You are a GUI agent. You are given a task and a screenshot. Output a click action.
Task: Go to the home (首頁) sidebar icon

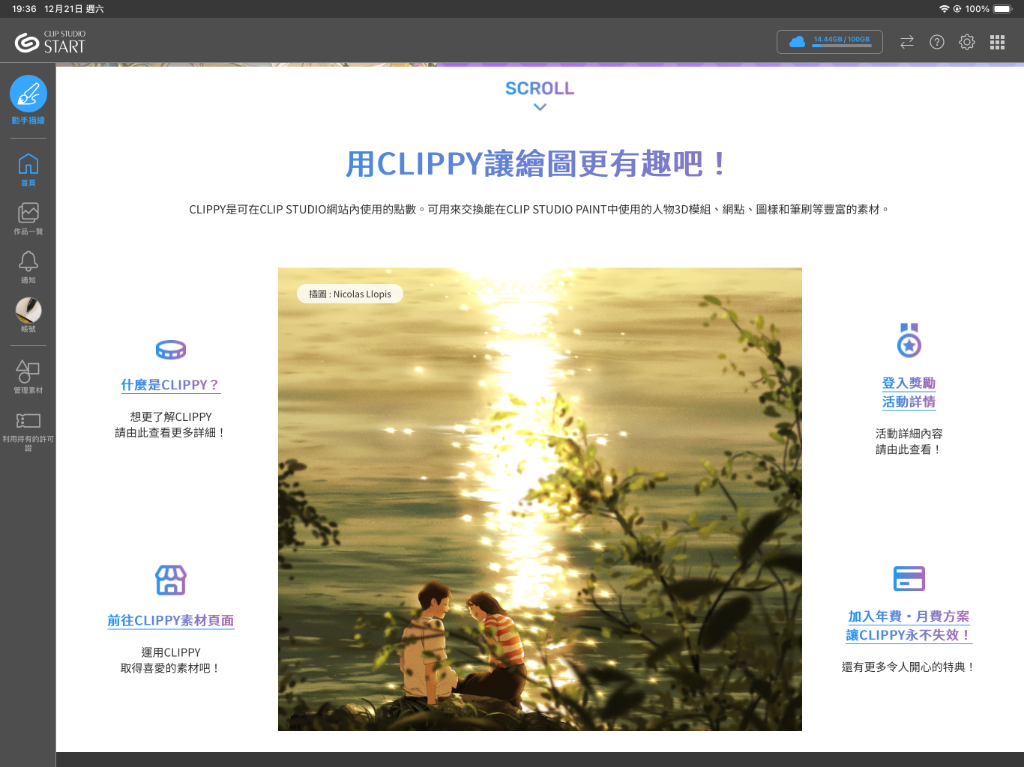(x=28, y=164)
